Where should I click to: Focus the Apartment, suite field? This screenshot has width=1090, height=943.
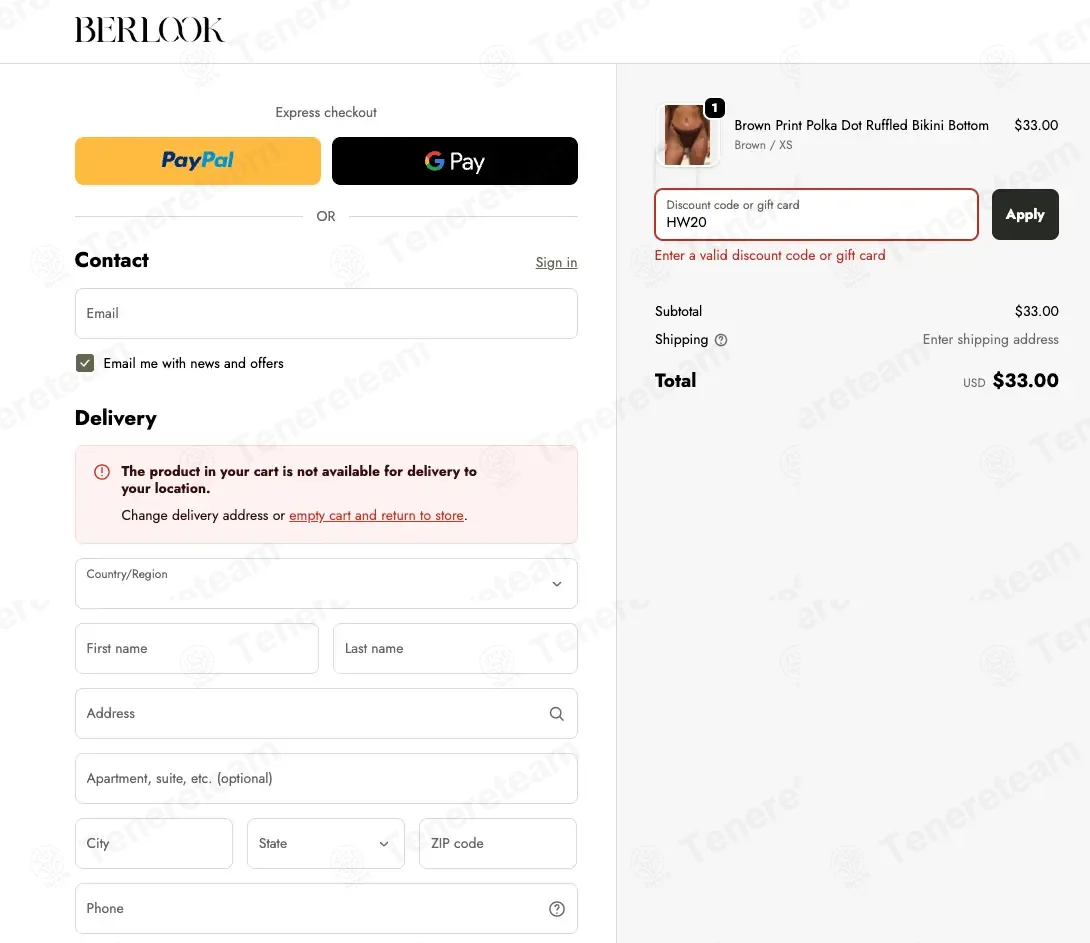coord(326,778)
